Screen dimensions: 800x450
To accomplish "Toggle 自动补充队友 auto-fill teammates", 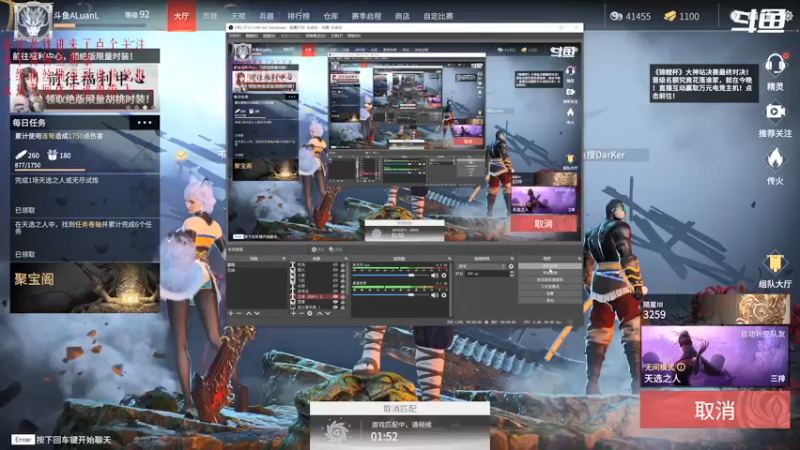I will click(763, 334).
